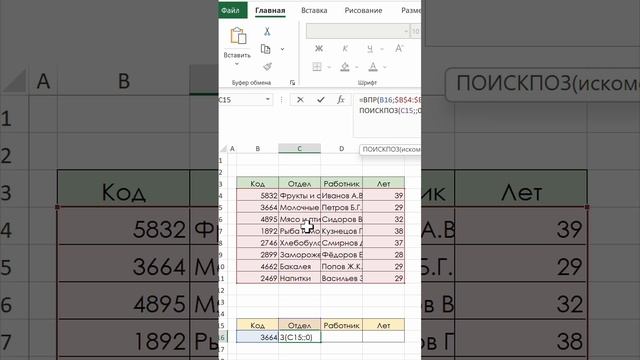Click editing cell showing З(C15;;0)
The height and width of the screenshot is (360, 640).
pos(300,337)
